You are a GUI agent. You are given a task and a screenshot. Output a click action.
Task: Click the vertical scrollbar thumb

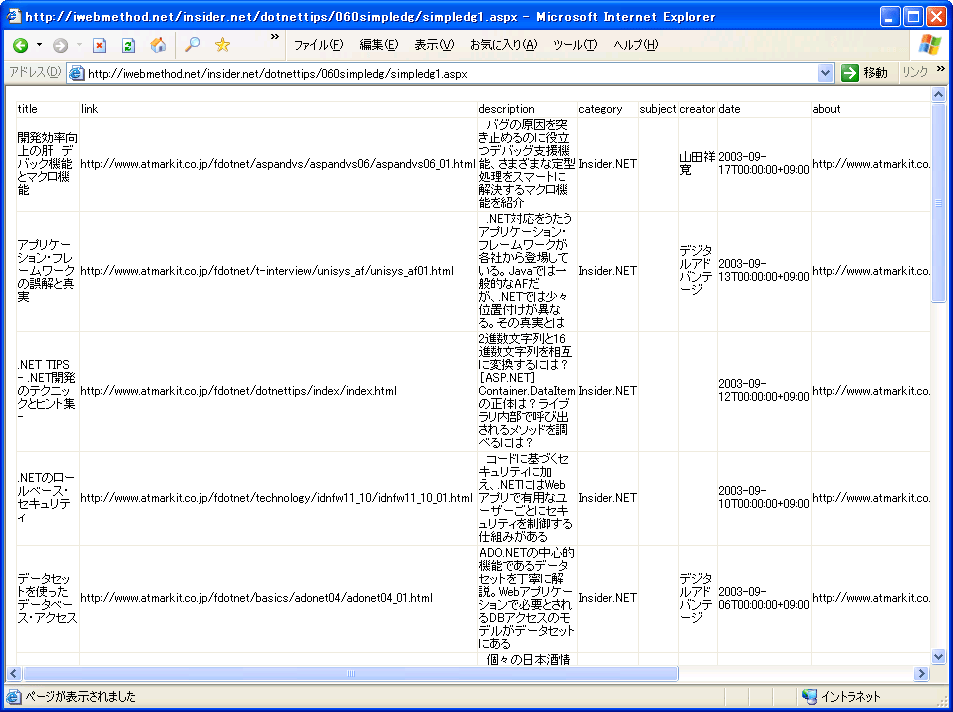tap(938, 202)
